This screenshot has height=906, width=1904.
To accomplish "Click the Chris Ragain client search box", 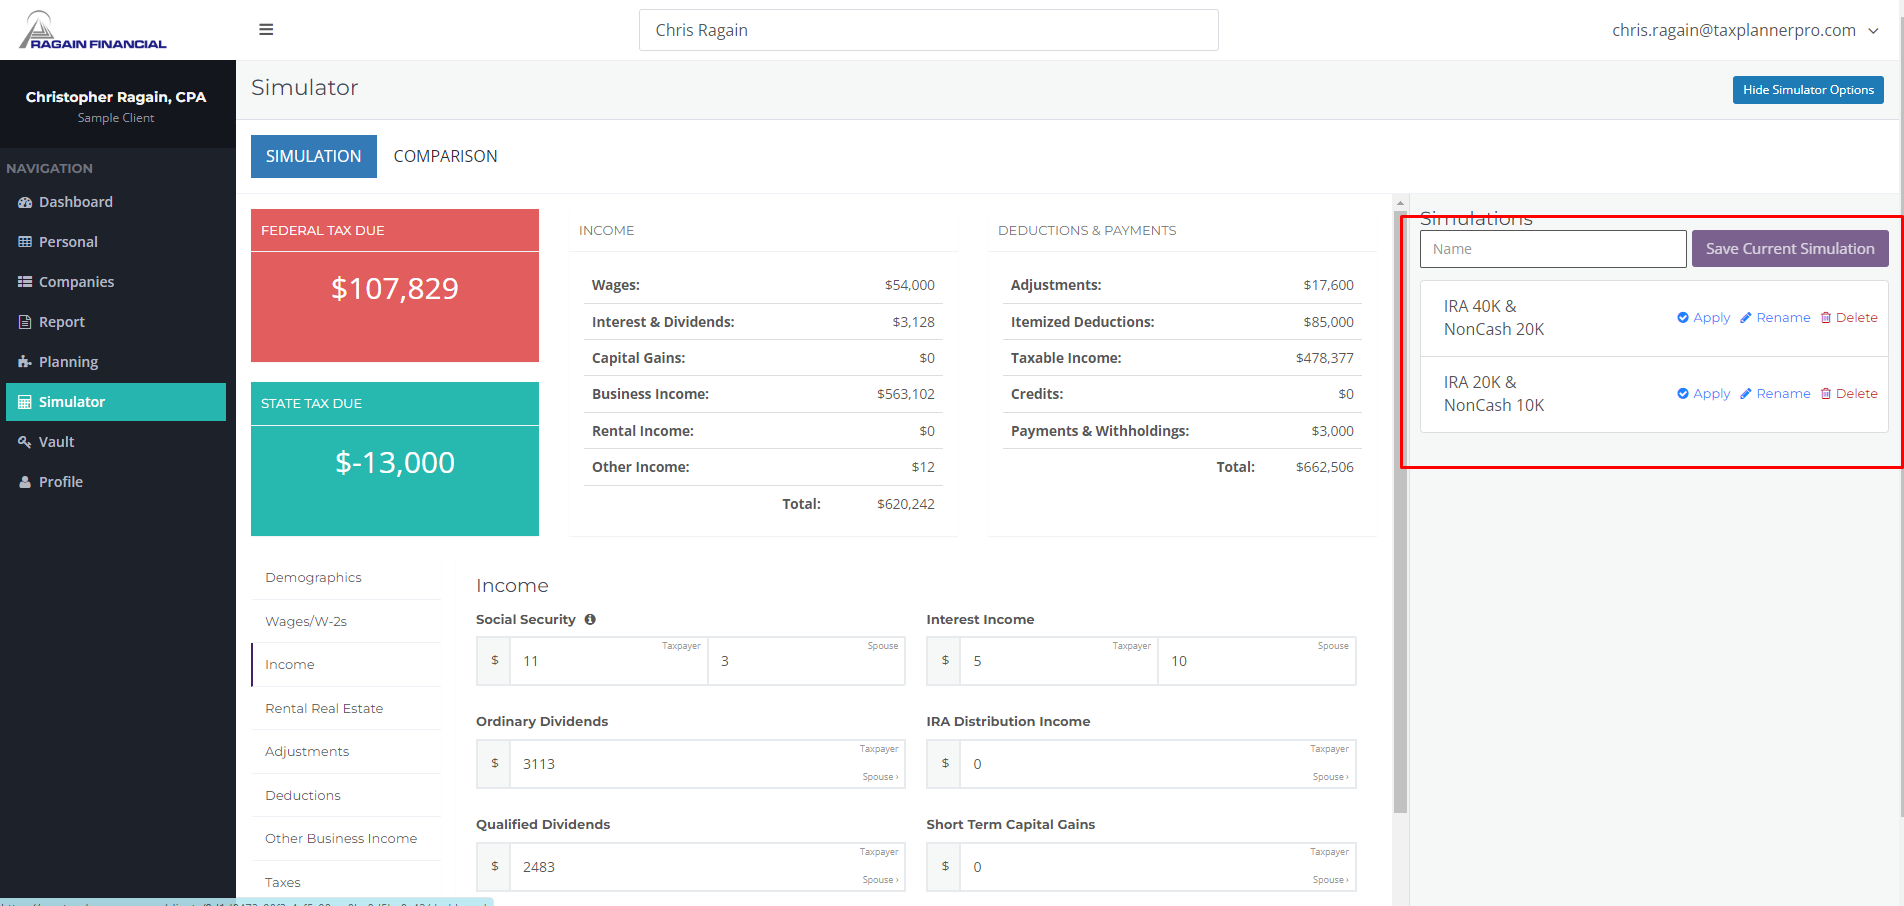I will point(928,30).
